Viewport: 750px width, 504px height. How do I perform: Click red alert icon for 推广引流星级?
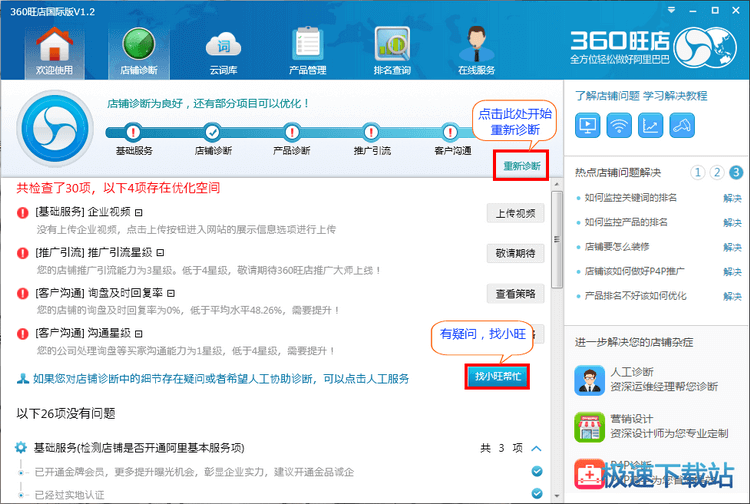(x=22, y=253)
